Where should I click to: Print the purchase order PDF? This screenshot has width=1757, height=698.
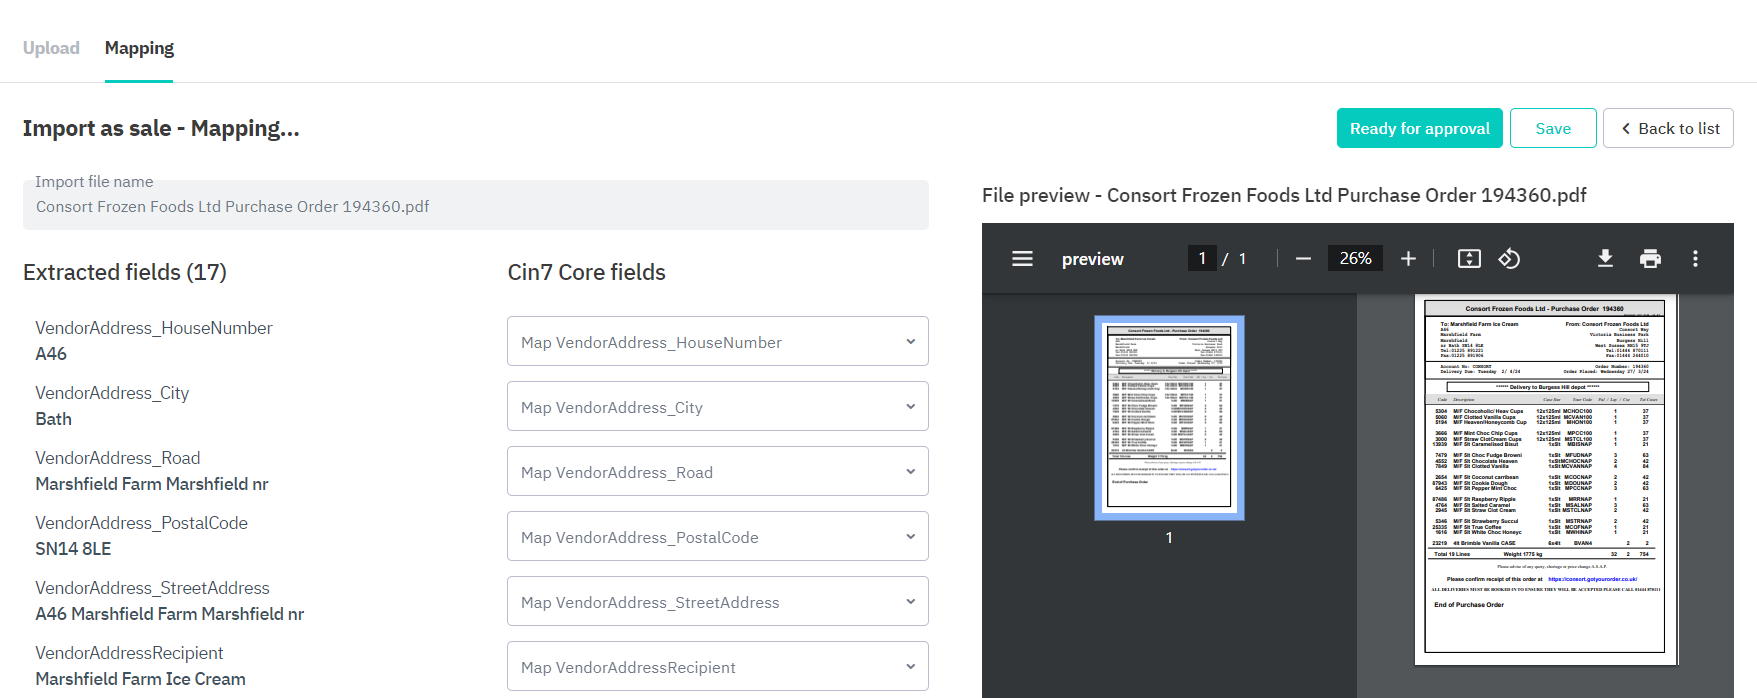point(1650,259)
